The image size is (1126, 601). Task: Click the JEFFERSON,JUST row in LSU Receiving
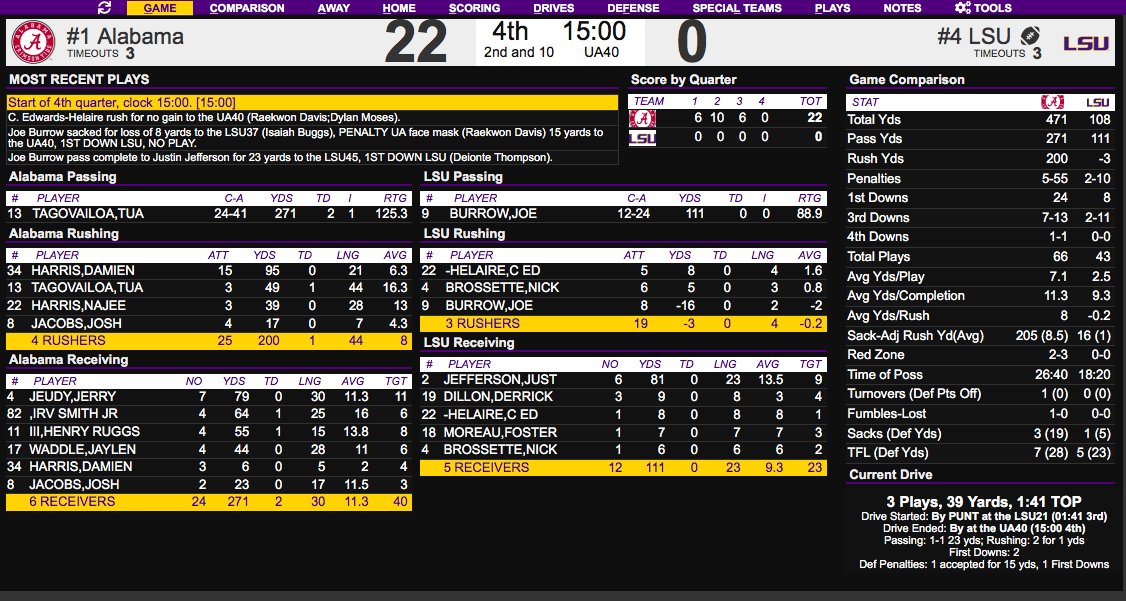(623, 380)
